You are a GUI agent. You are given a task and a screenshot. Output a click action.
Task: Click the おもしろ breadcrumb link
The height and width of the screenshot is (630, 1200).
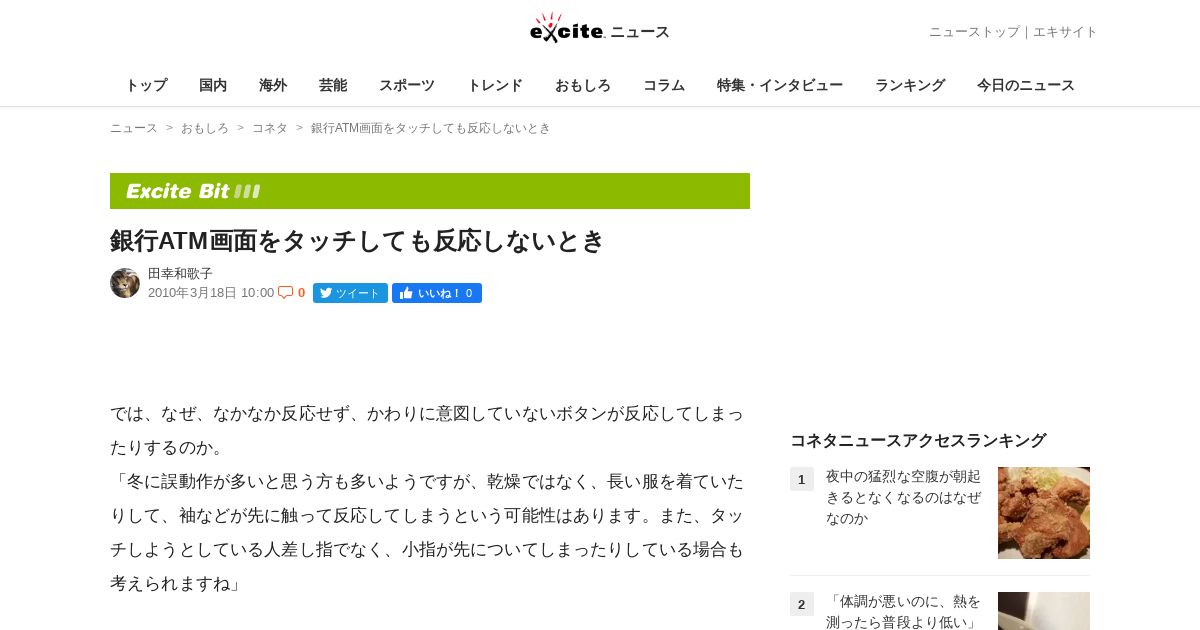point(205,128)
